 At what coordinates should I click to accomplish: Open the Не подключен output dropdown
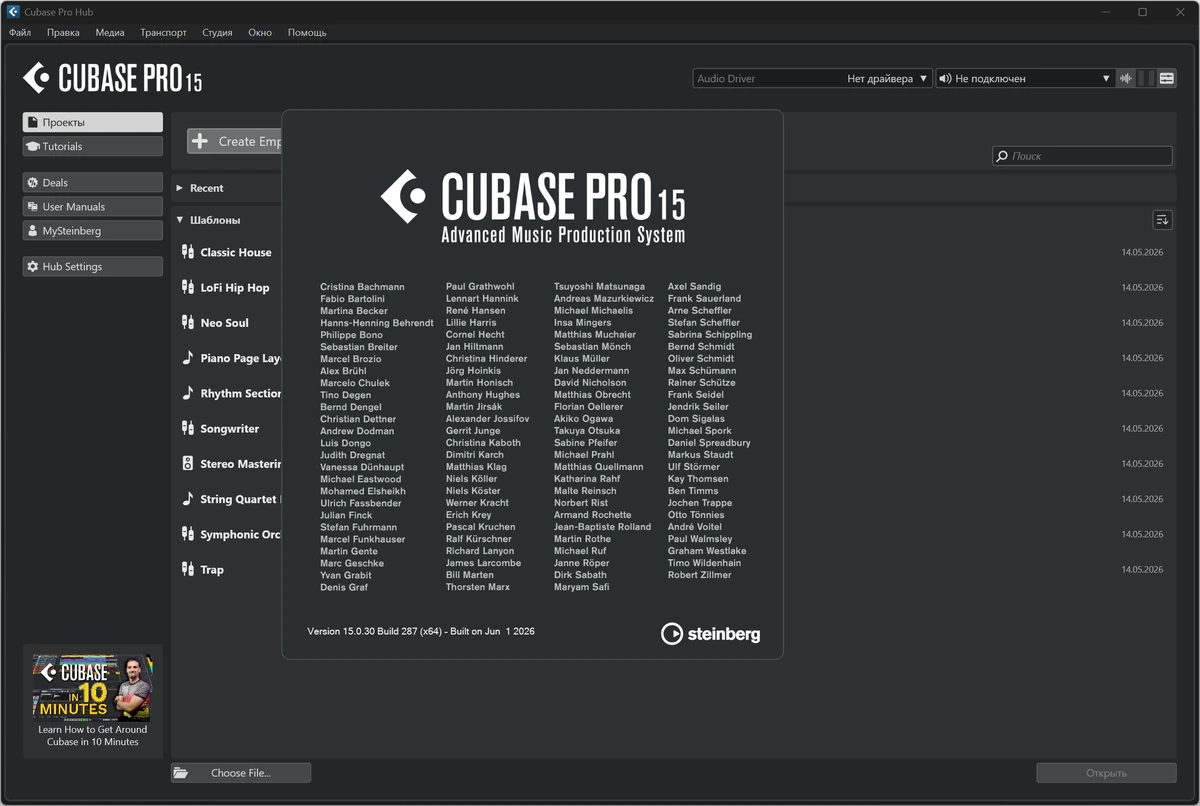point(1025,78)
